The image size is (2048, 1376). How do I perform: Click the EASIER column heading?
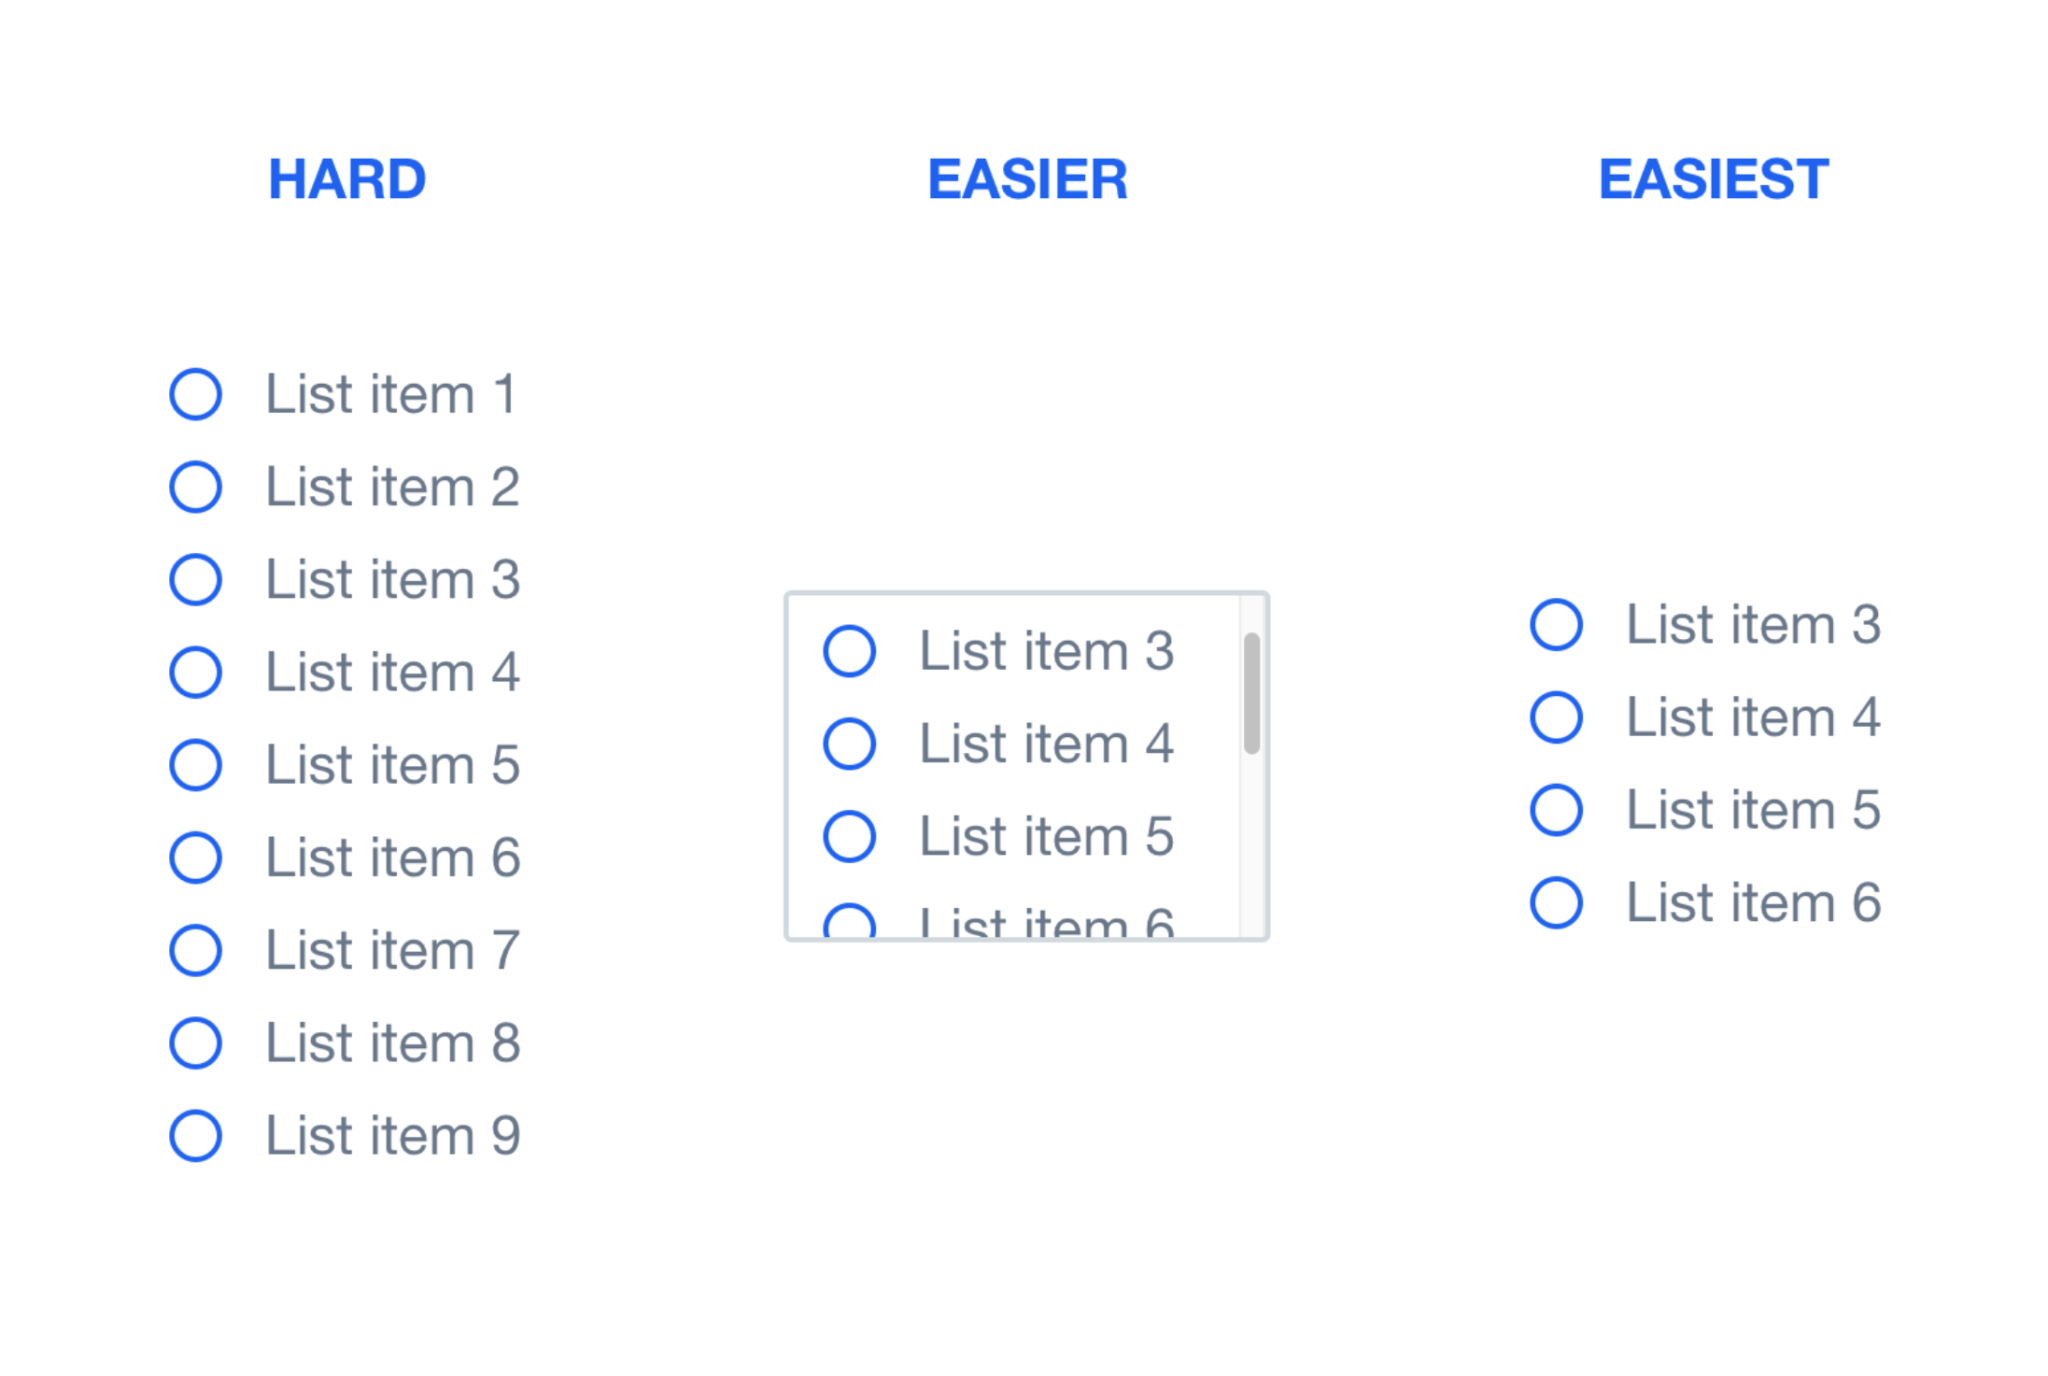[1027, 180]
